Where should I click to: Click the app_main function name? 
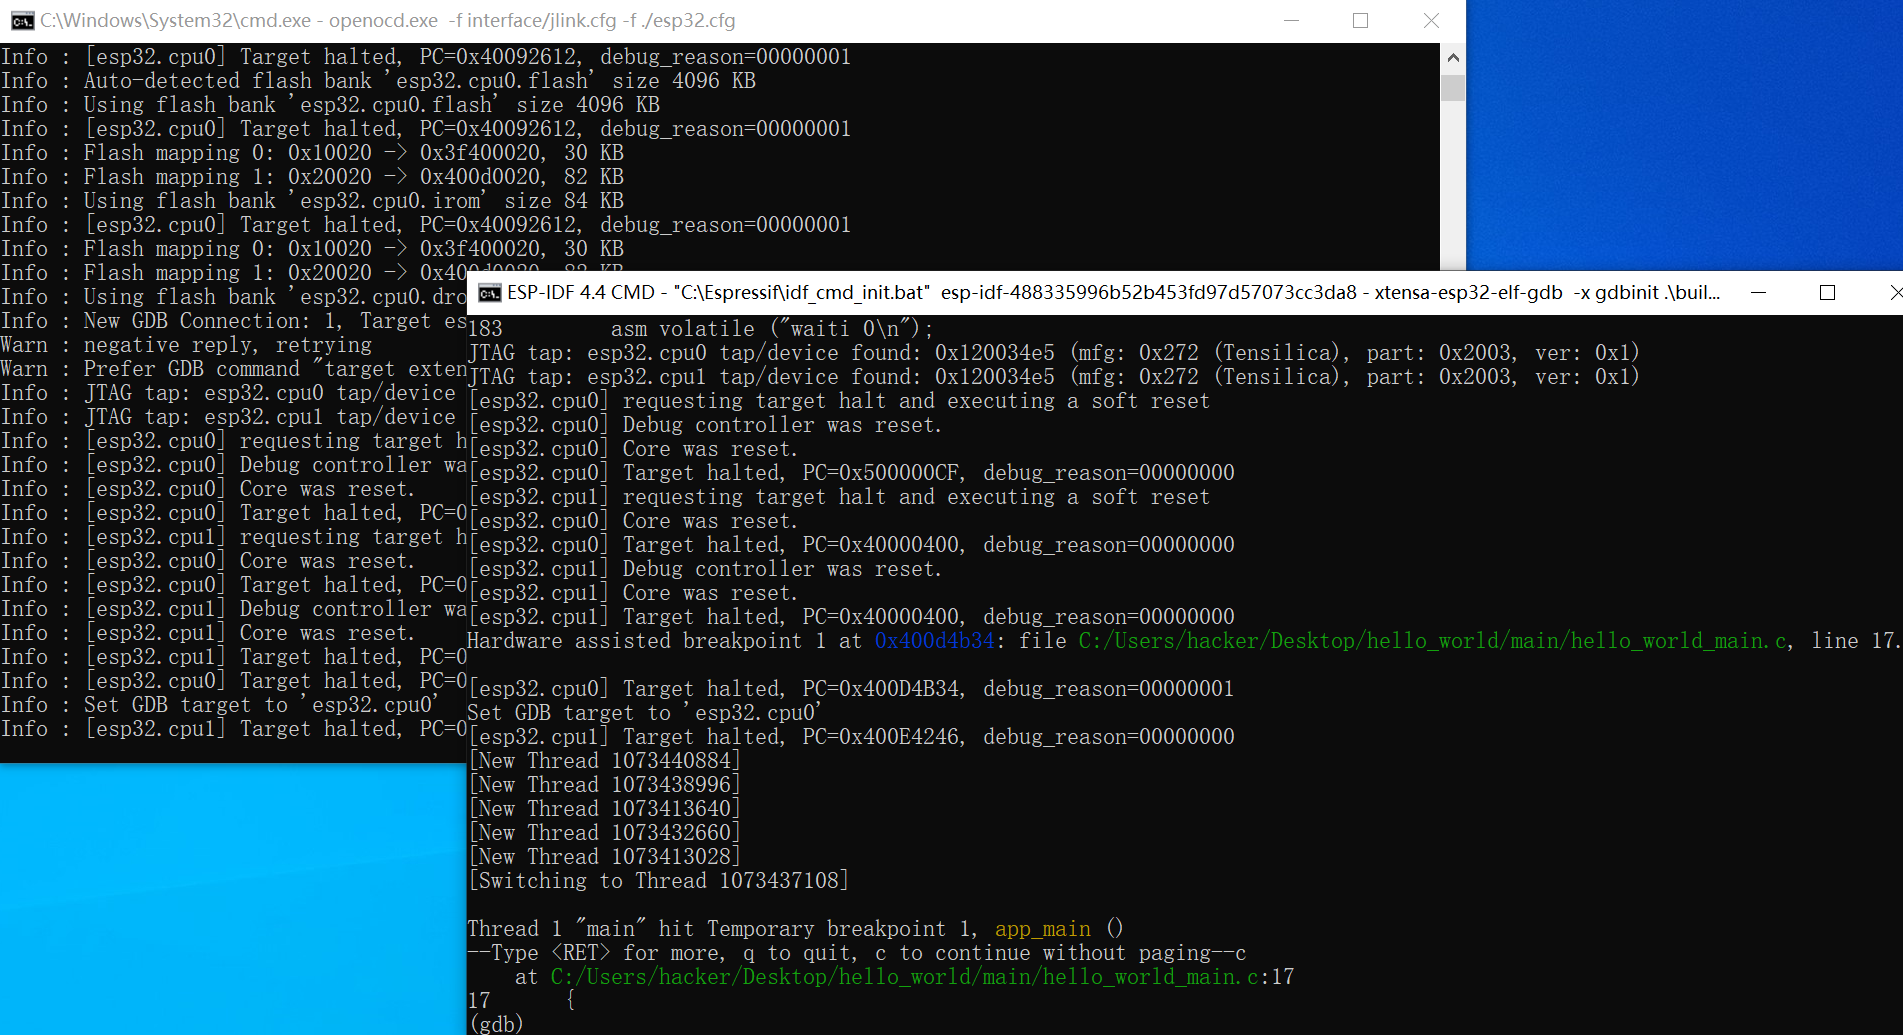click(1042, 929)
